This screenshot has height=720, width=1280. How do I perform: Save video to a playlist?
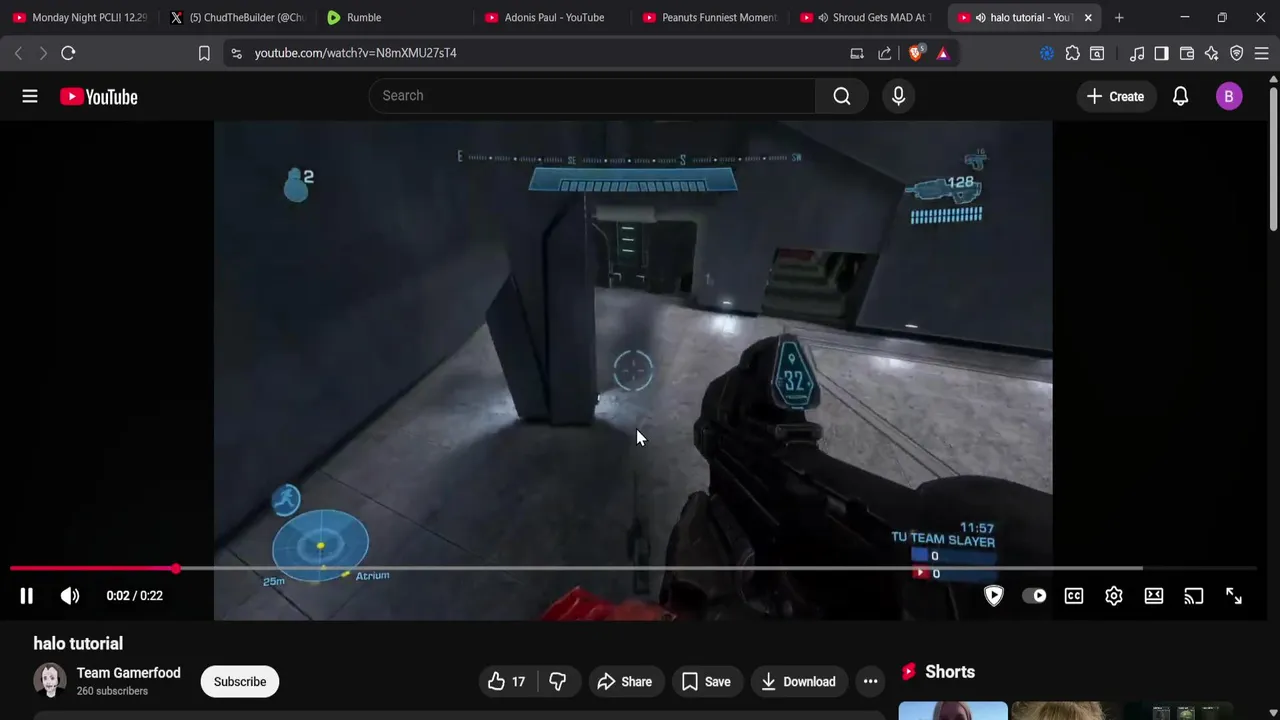[706, 682]
